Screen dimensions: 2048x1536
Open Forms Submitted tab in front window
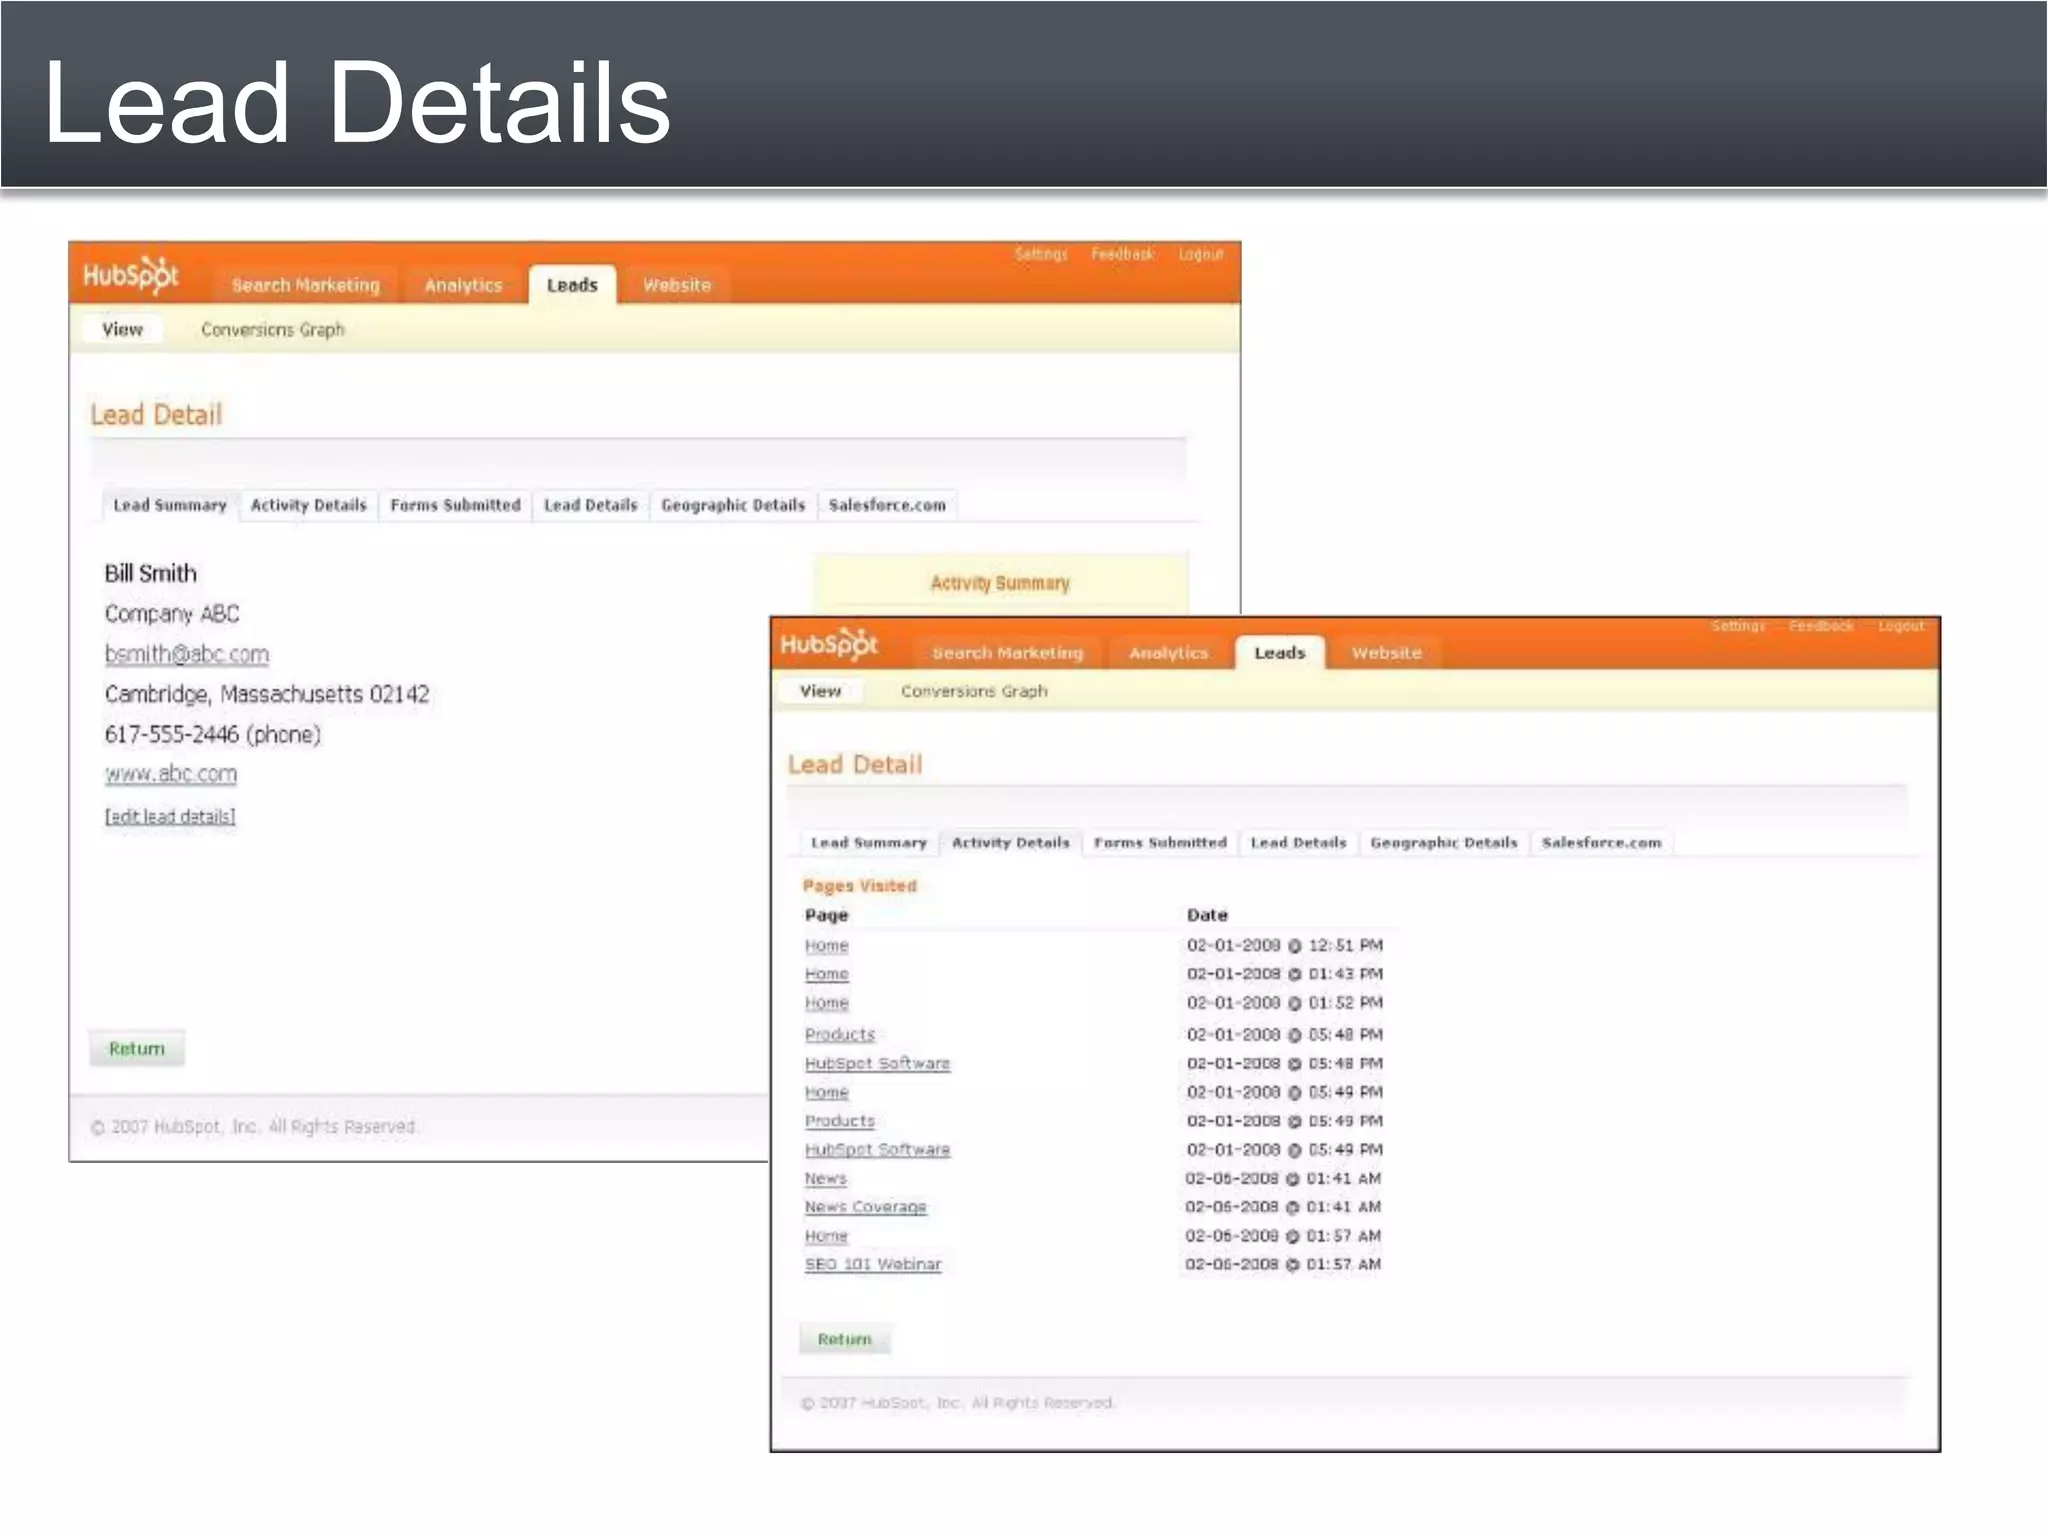tap(1160, 843)
